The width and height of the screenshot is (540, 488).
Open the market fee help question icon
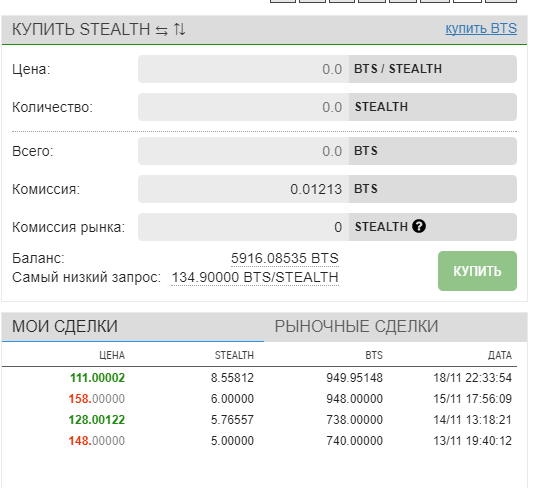pos(419,227)
